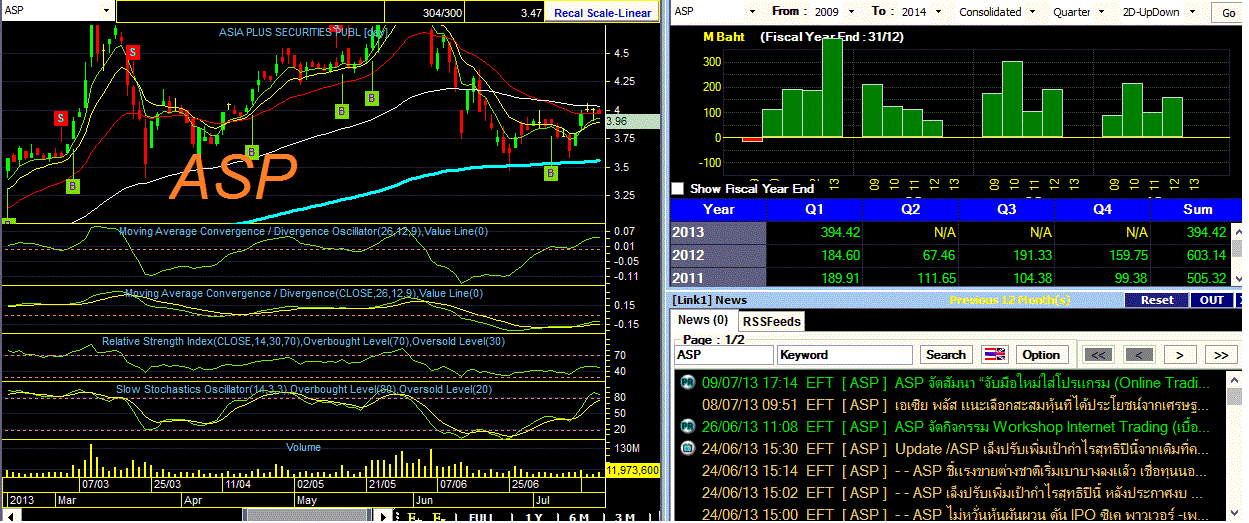Viewport: 1249px width, 523px height.
Task: Click the clock icon beside 24/06/13 15:30 news
Action: tap(686, 449)
